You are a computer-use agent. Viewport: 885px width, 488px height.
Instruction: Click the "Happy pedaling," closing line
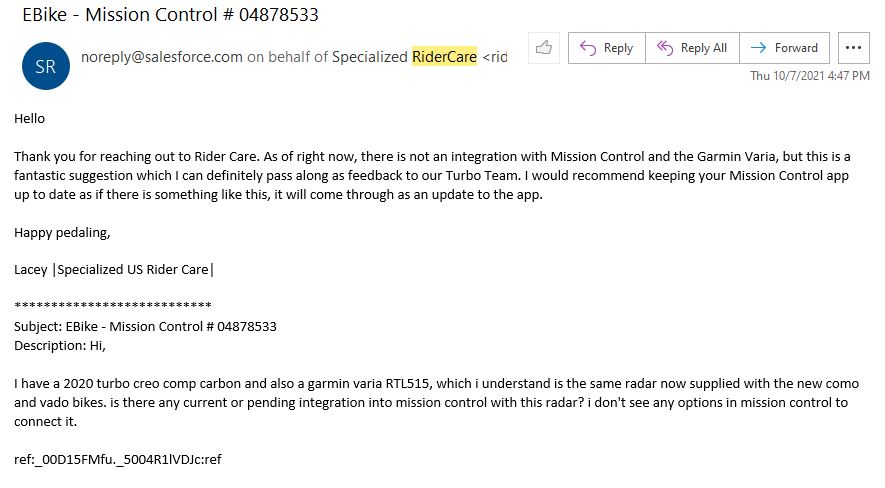pos(62,232)
